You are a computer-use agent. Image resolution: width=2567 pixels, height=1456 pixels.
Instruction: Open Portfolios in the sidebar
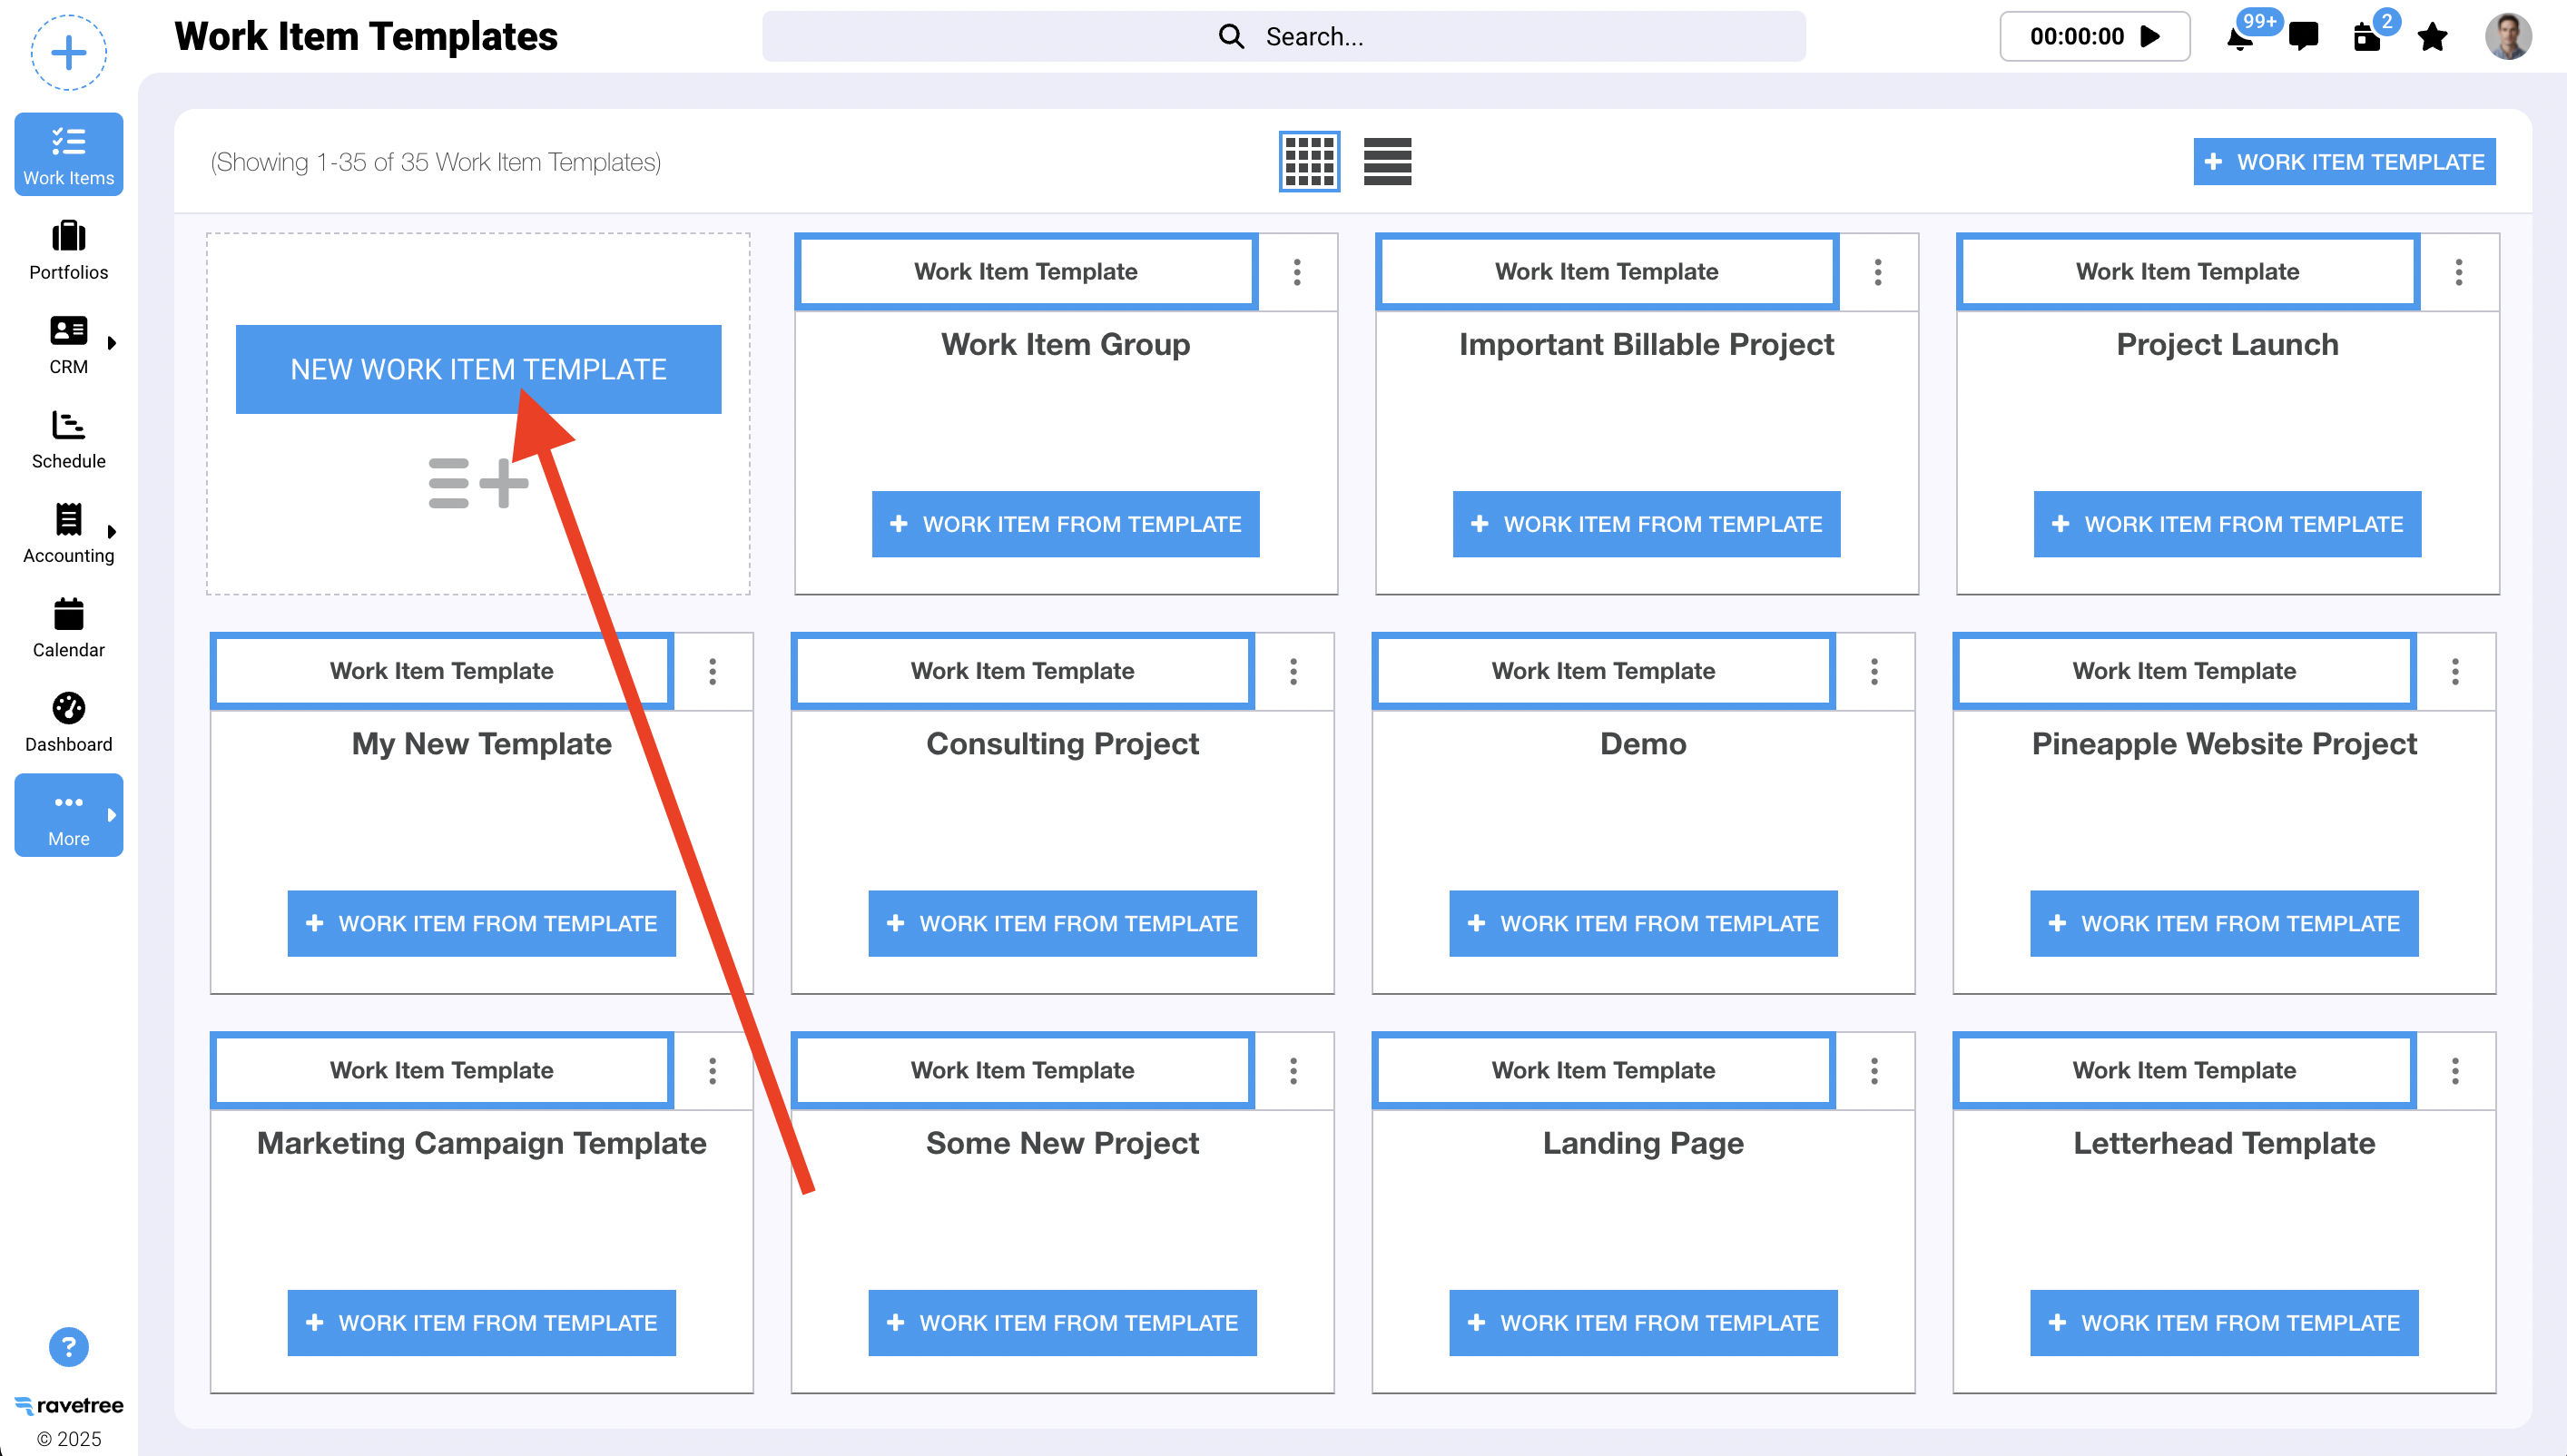point(68,250)
